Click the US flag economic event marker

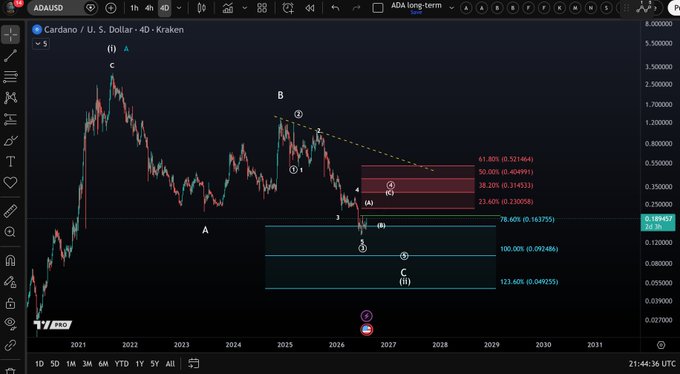366,330
